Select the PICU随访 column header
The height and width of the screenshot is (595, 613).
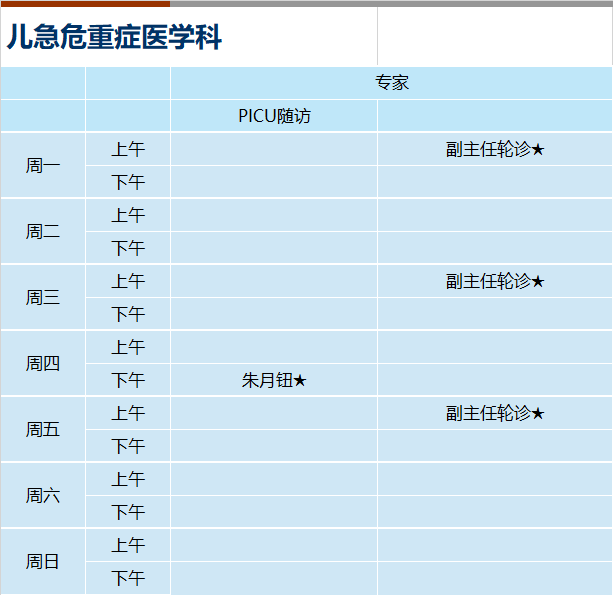[x=274, y=116]
